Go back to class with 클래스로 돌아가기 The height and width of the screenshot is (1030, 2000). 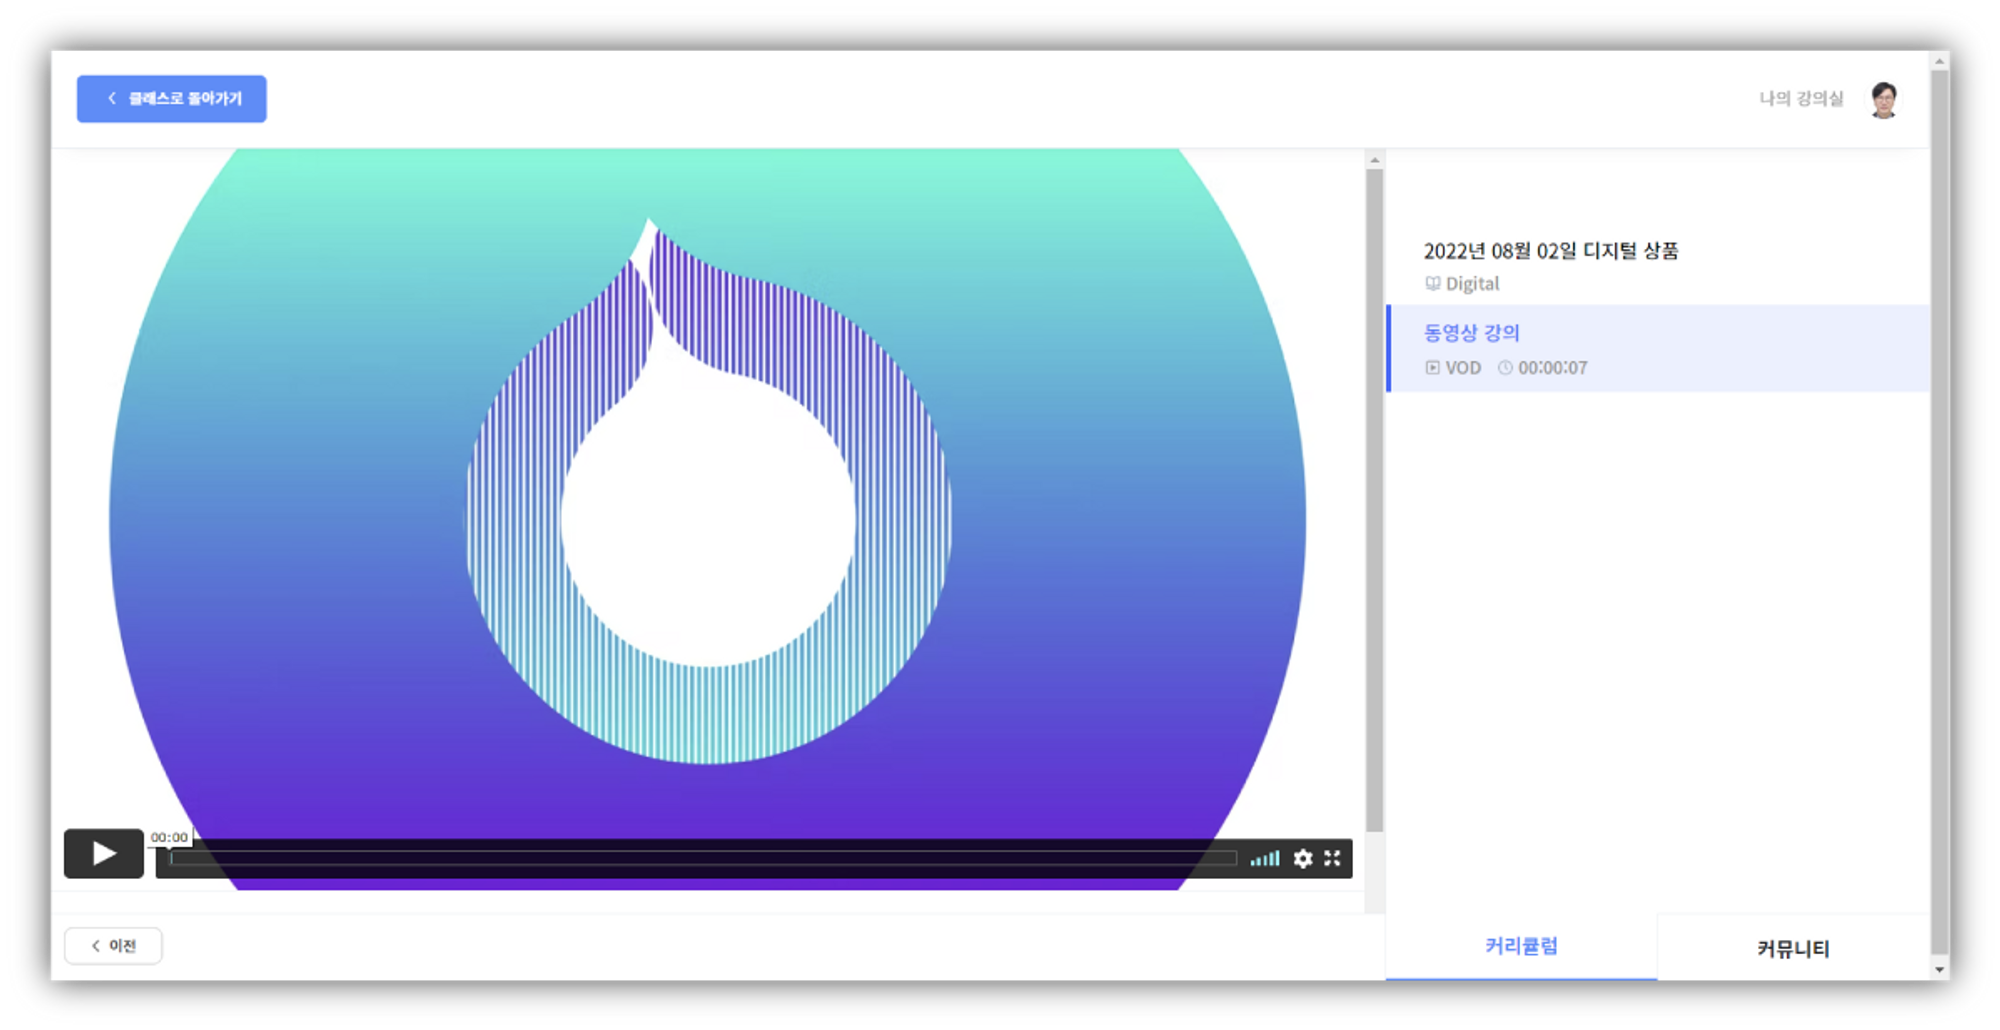click(172, 99)
